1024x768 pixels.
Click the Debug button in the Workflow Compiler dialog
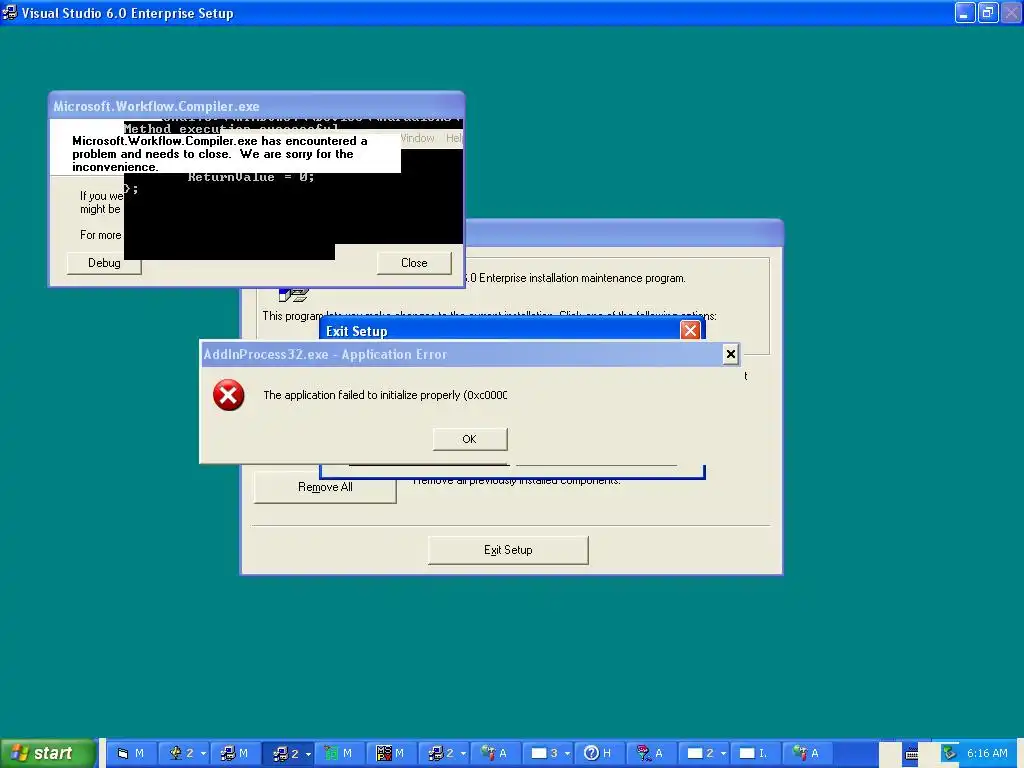click(104, 263)
